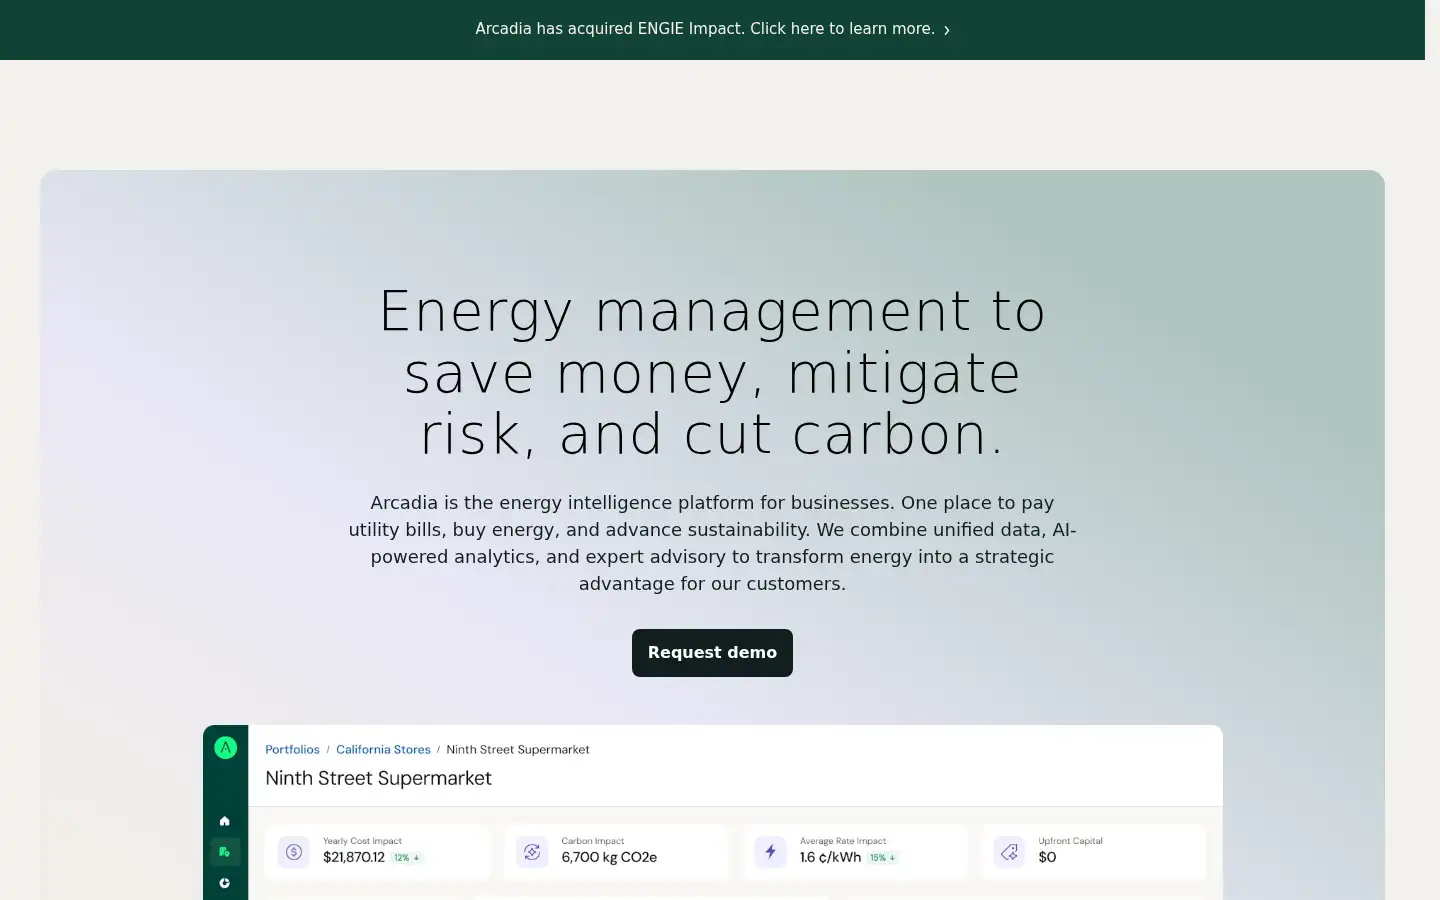Click the lightning bolt icon for Average Rate Impact
This screenshot has height=900, width=1440.
[770, 852]
